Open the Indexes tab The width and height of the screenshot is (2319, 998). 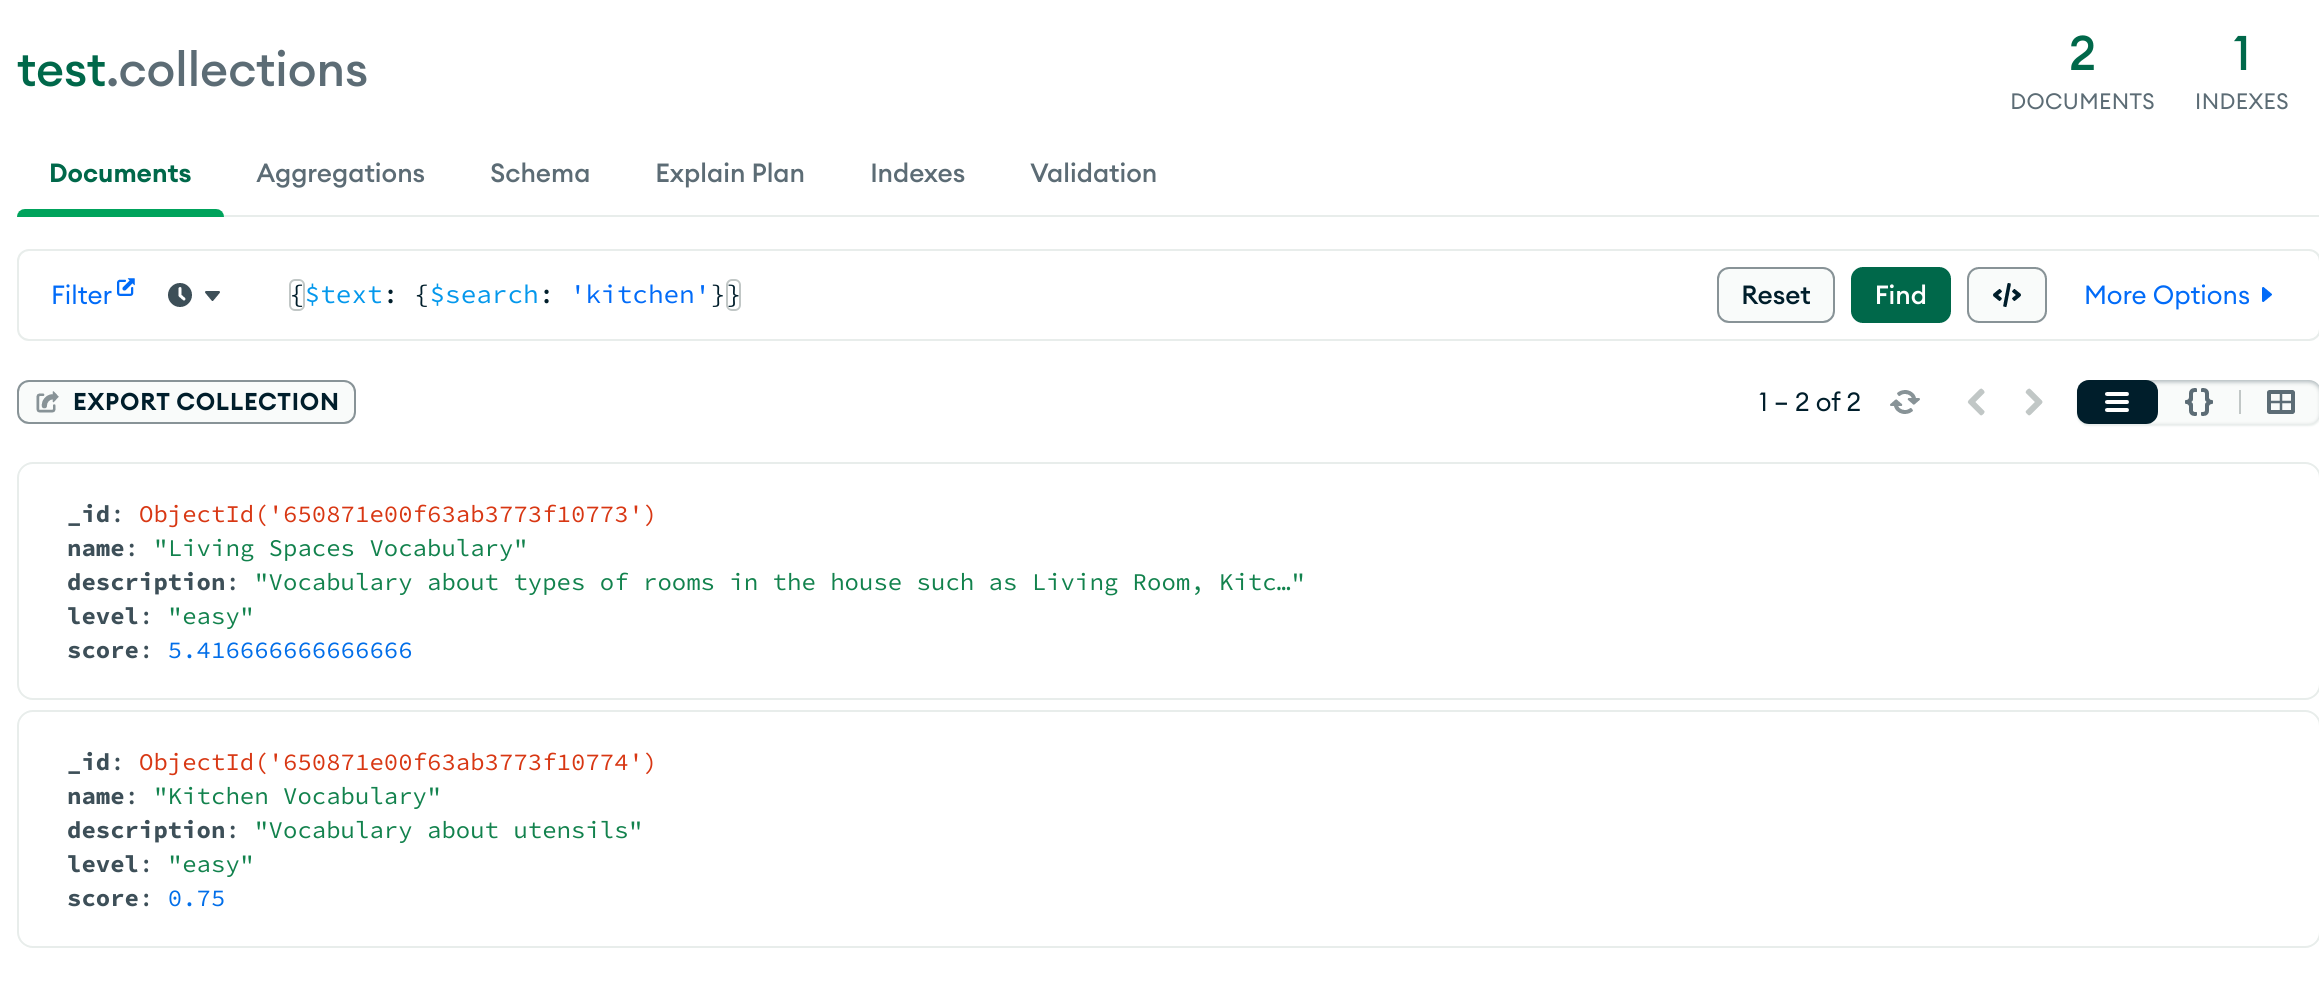coord(917,173)
